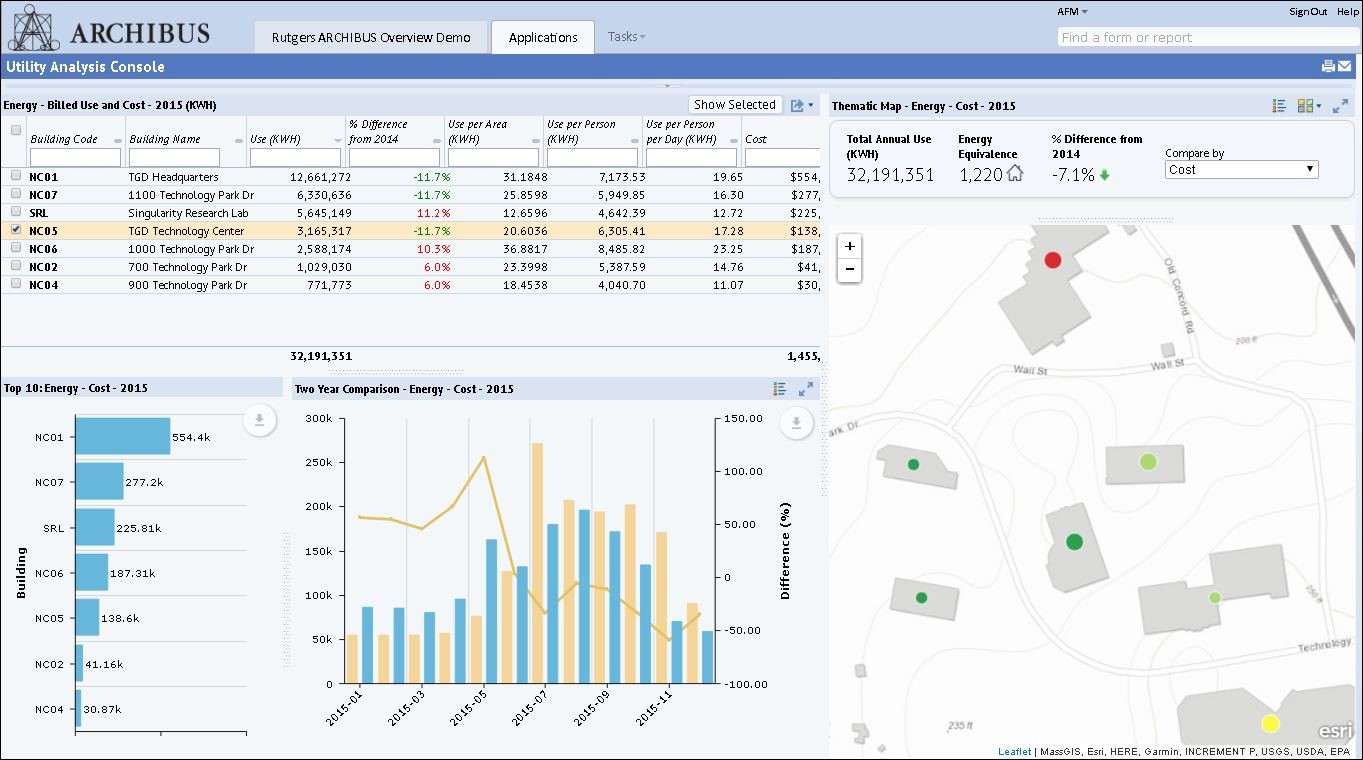This screenshot has width=1363, height=760.
Task: Click the Building Code filter field
Action: (76, 158)
